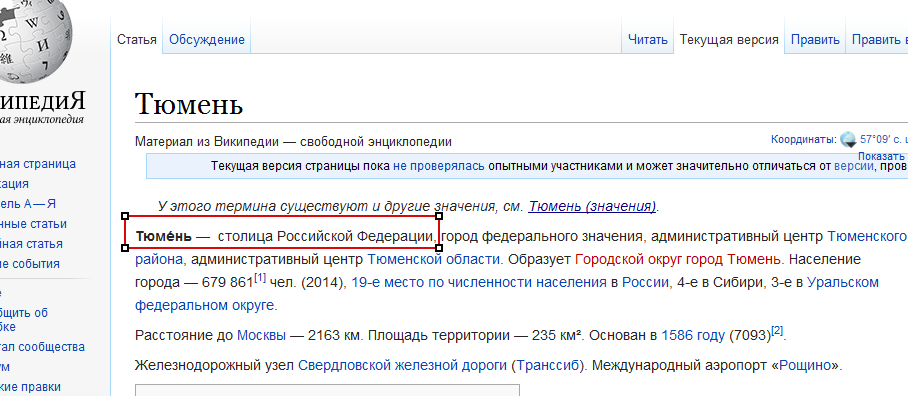Follow the 'не проверялась' link
The height and width of the screenshot is (396, 908).
coord(438,166)
